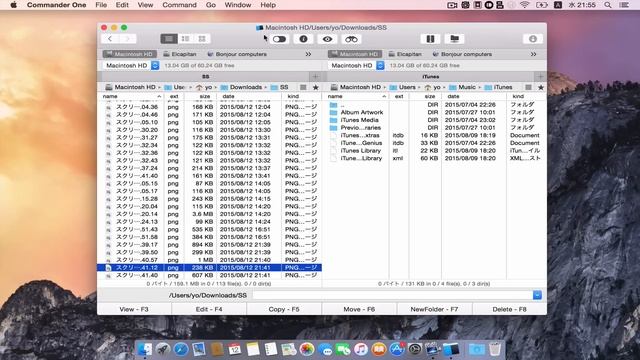Expand right panel drives overflow chevron
The image size is (640, 360).
click(x=533, y=54)
